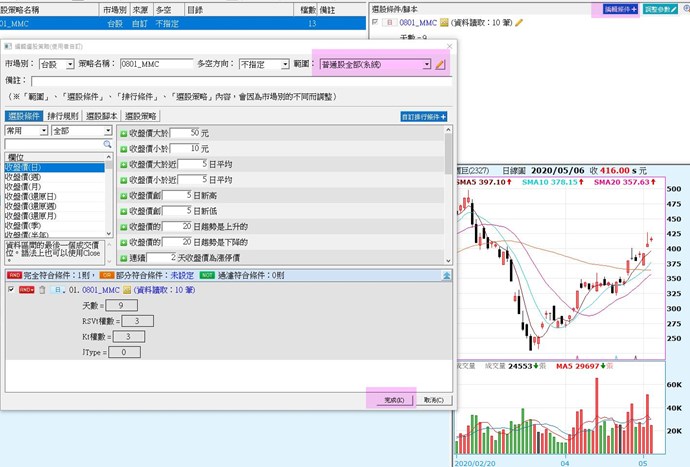Click the AND tag on condition 01

tap(27, 290)
